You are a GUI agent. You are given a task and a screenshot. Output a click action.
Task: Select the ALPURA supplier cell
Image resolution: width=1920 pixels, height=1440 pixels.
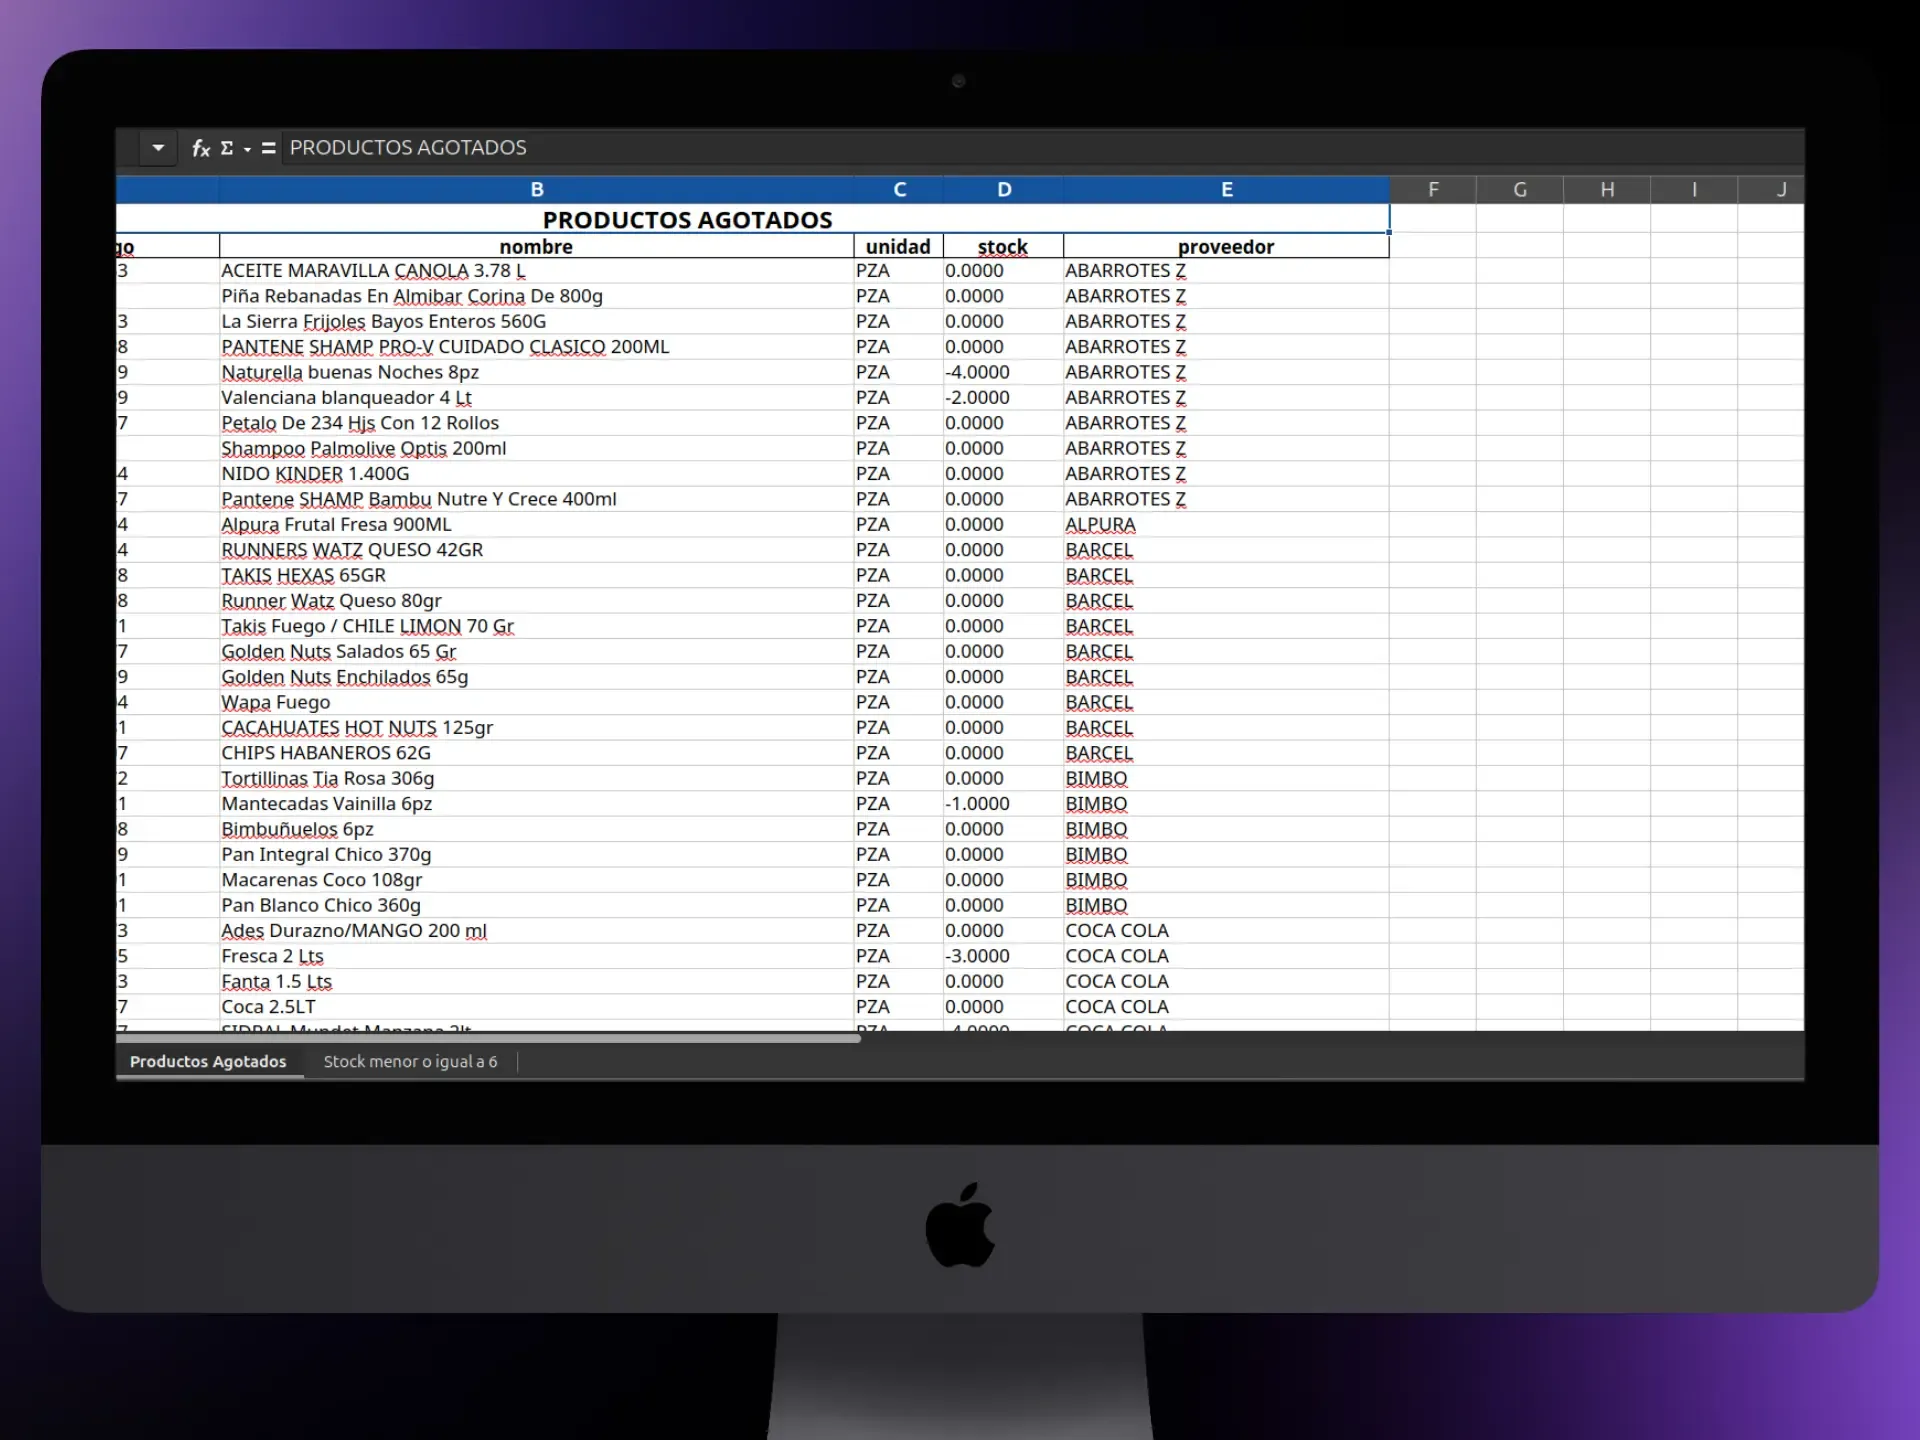pyautogui.click(x=1226, y=525)
